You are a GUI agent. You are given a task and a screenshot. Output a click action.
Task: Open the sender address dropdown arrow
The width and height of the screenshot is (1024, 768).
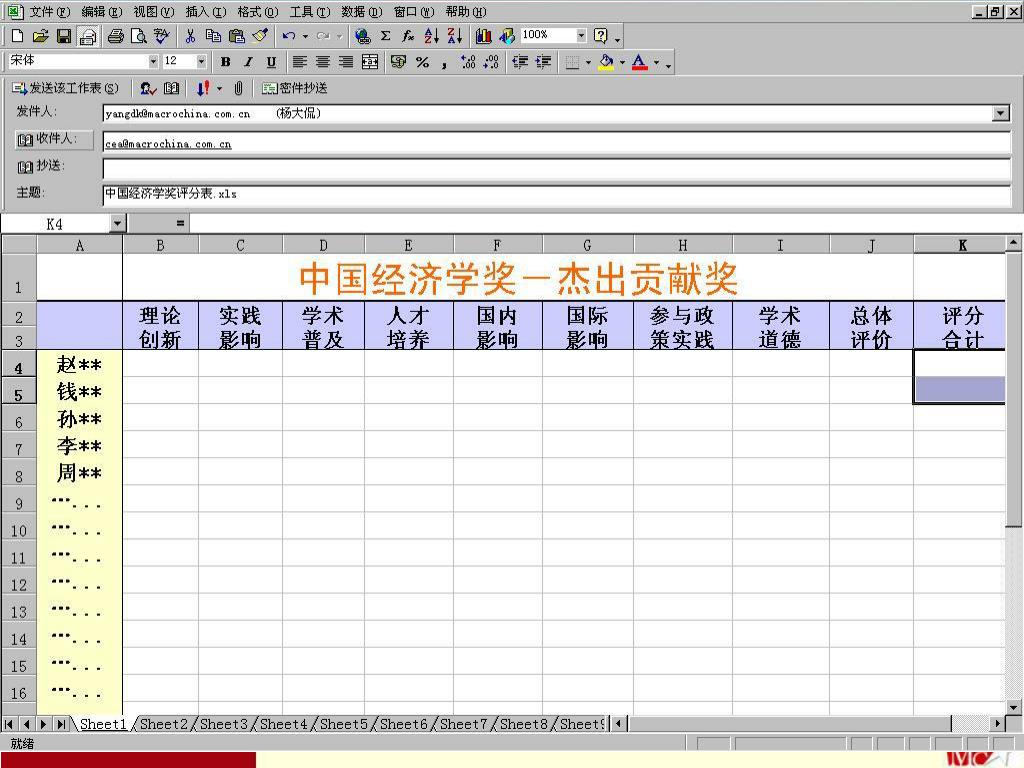(1001, 114)
